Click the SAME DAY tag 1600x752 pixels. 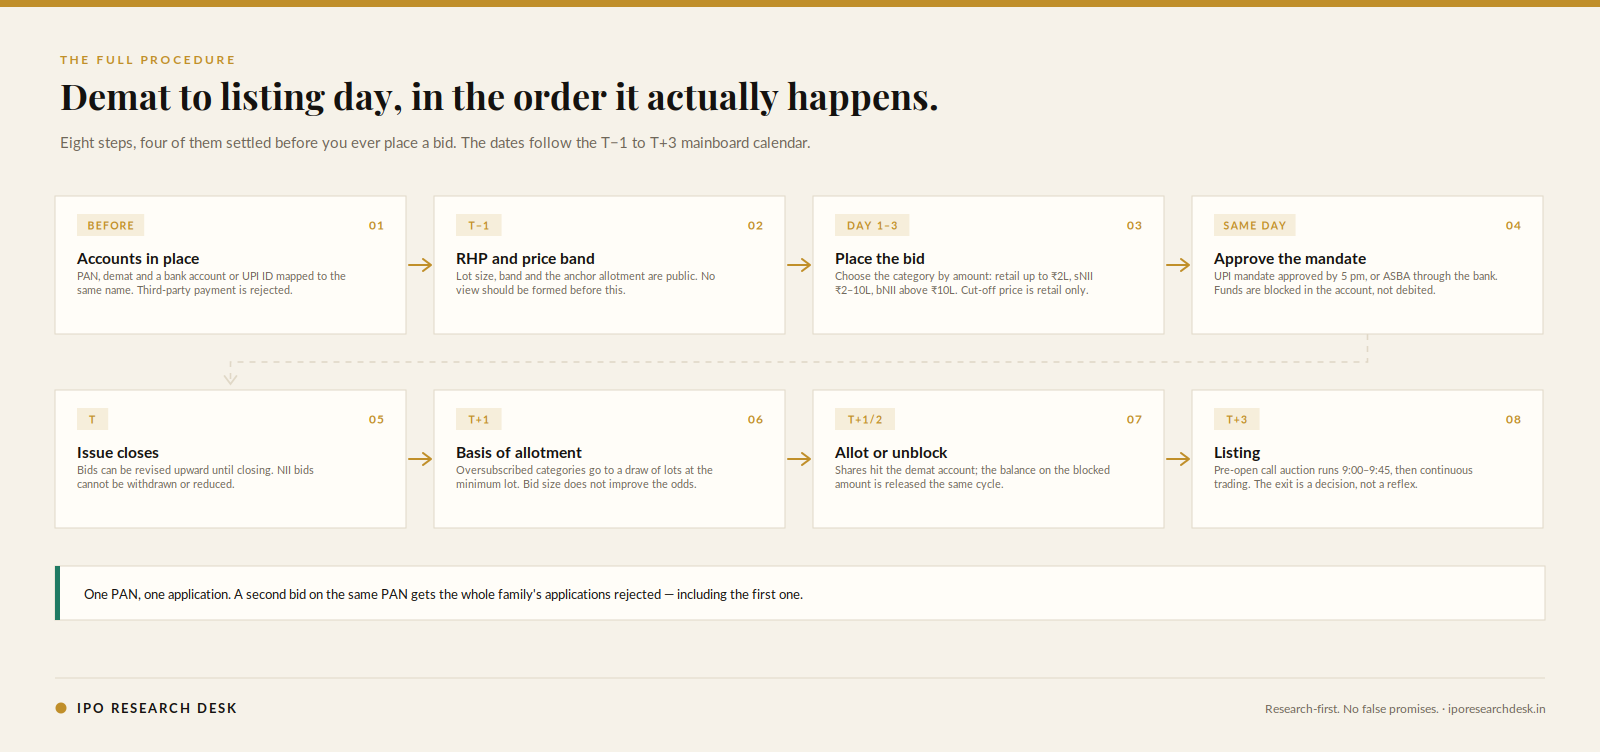coord(1255,226)
